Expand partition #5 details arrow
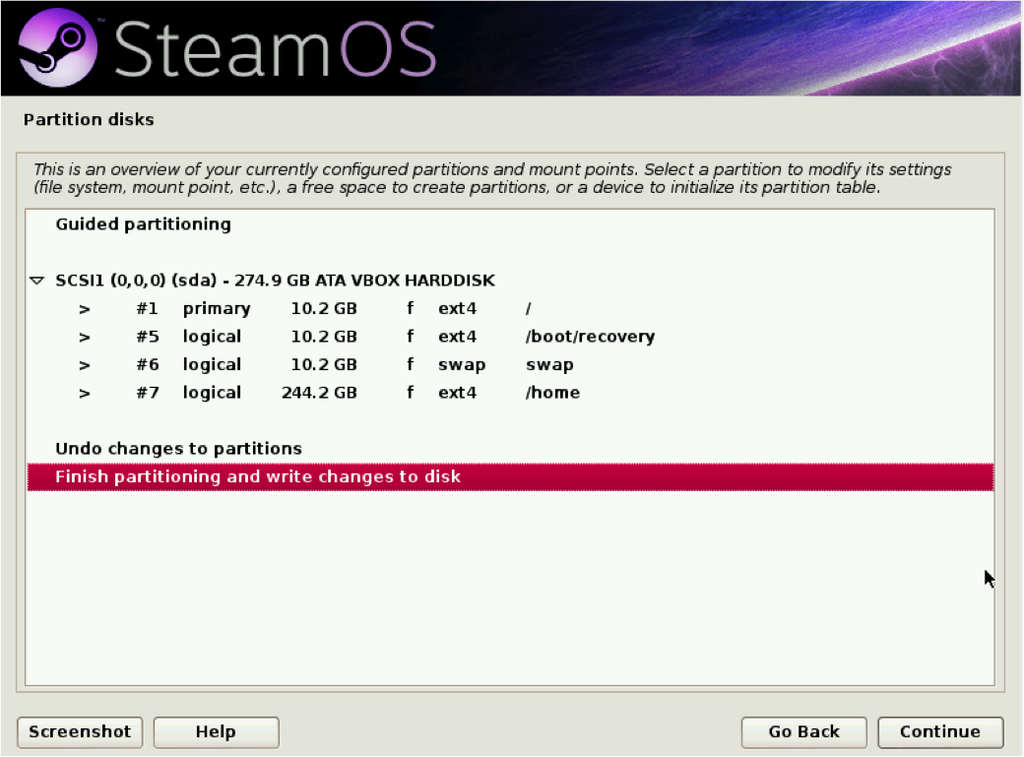 [84, 336]
